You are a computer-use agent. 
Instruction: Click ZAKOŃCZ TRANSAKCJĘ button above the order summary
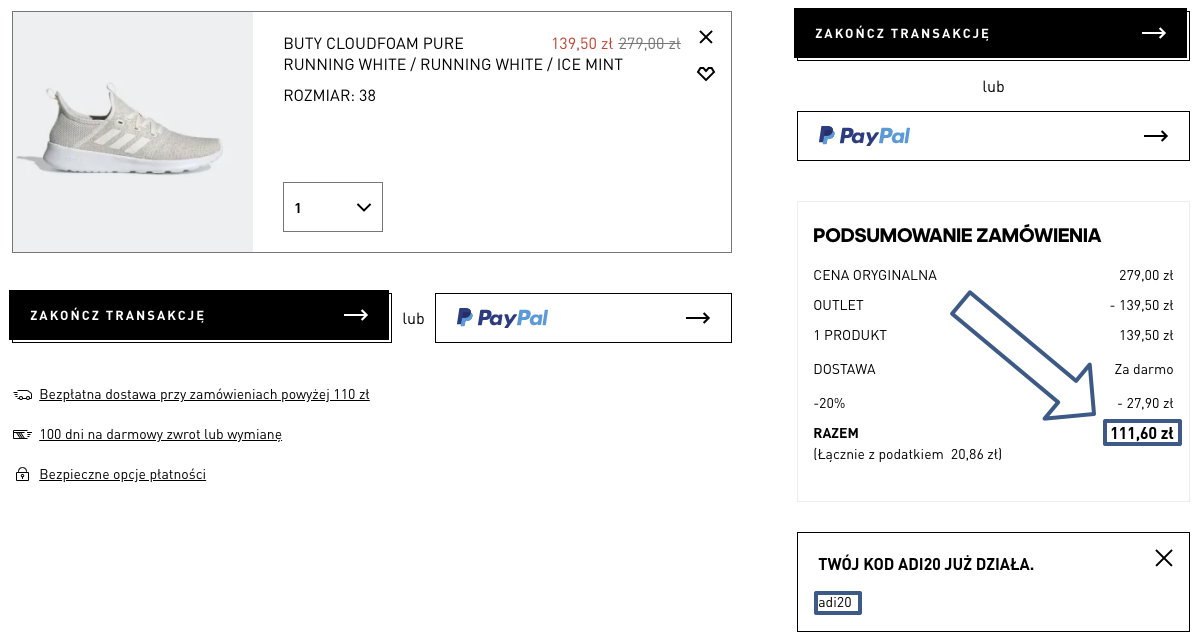(991, 33)
